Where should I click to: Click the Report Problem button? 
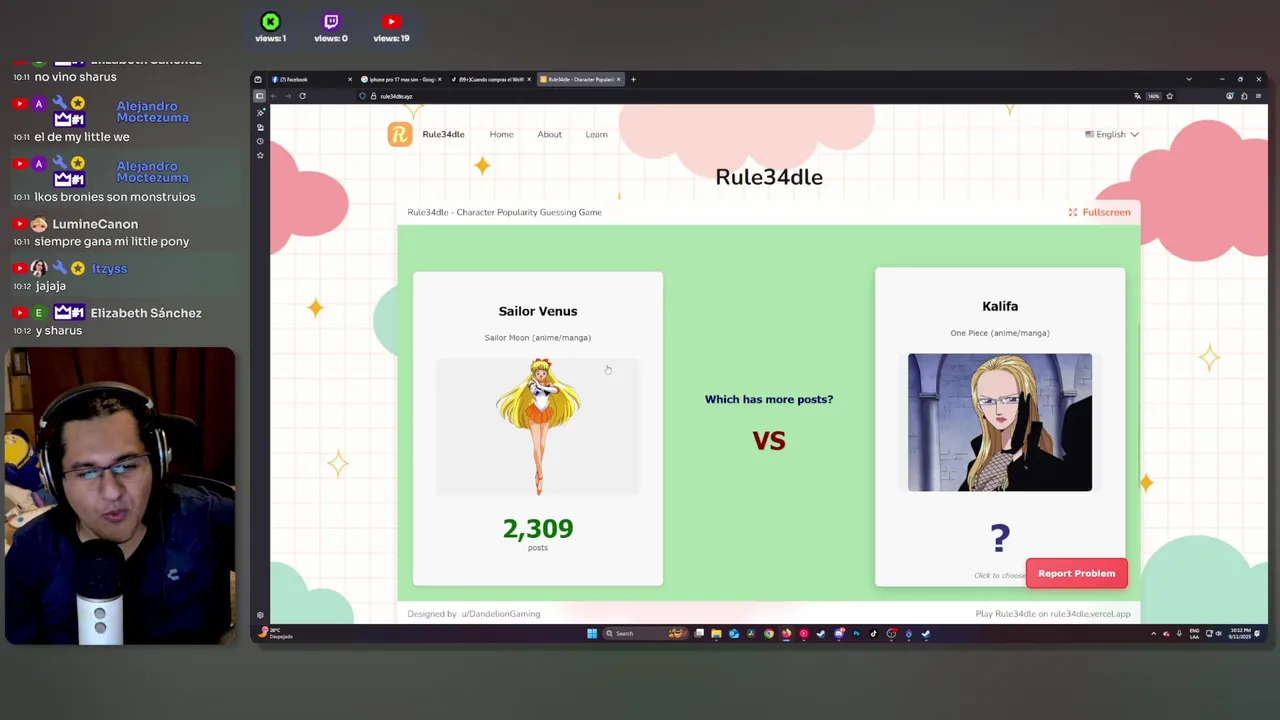pos(1076,573)
